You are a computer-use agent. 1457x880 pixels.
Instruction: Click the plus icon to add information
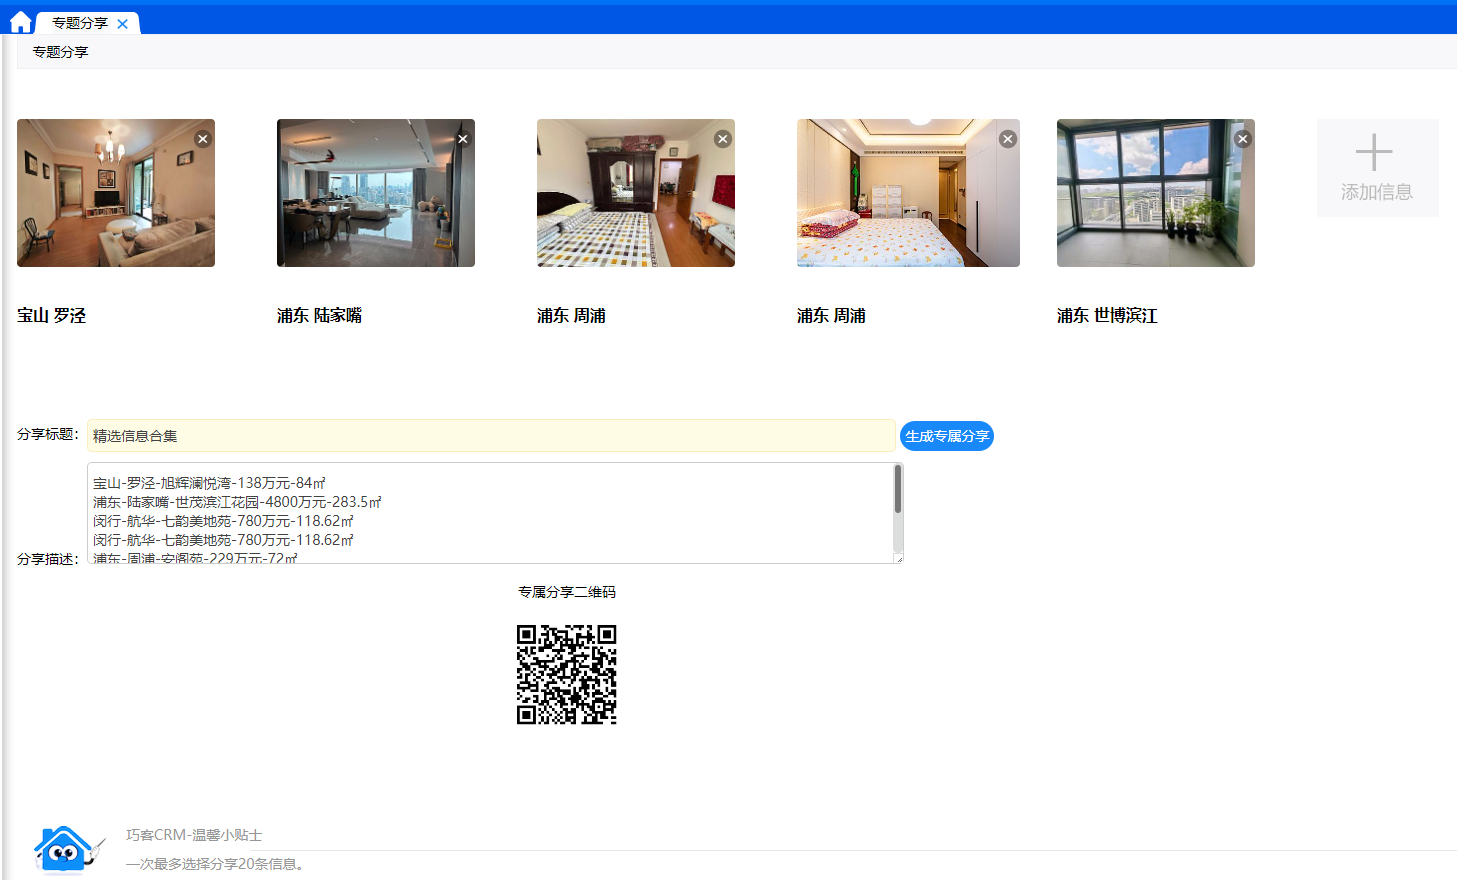pos(1374,153)
